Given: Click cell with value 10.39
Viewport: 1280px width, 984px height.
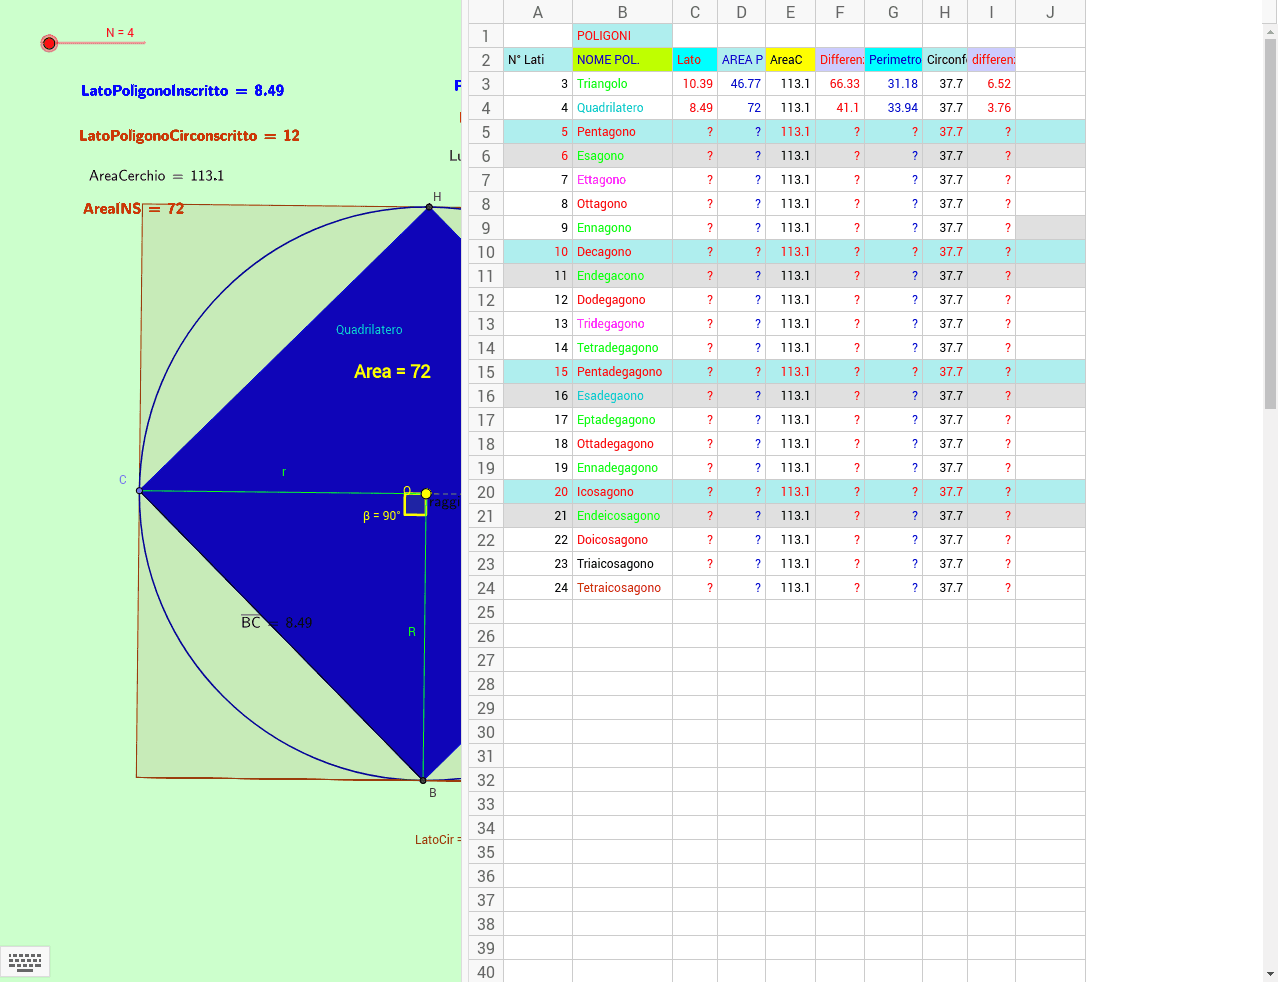Looking at the screenshot, I should coord(695,84).
